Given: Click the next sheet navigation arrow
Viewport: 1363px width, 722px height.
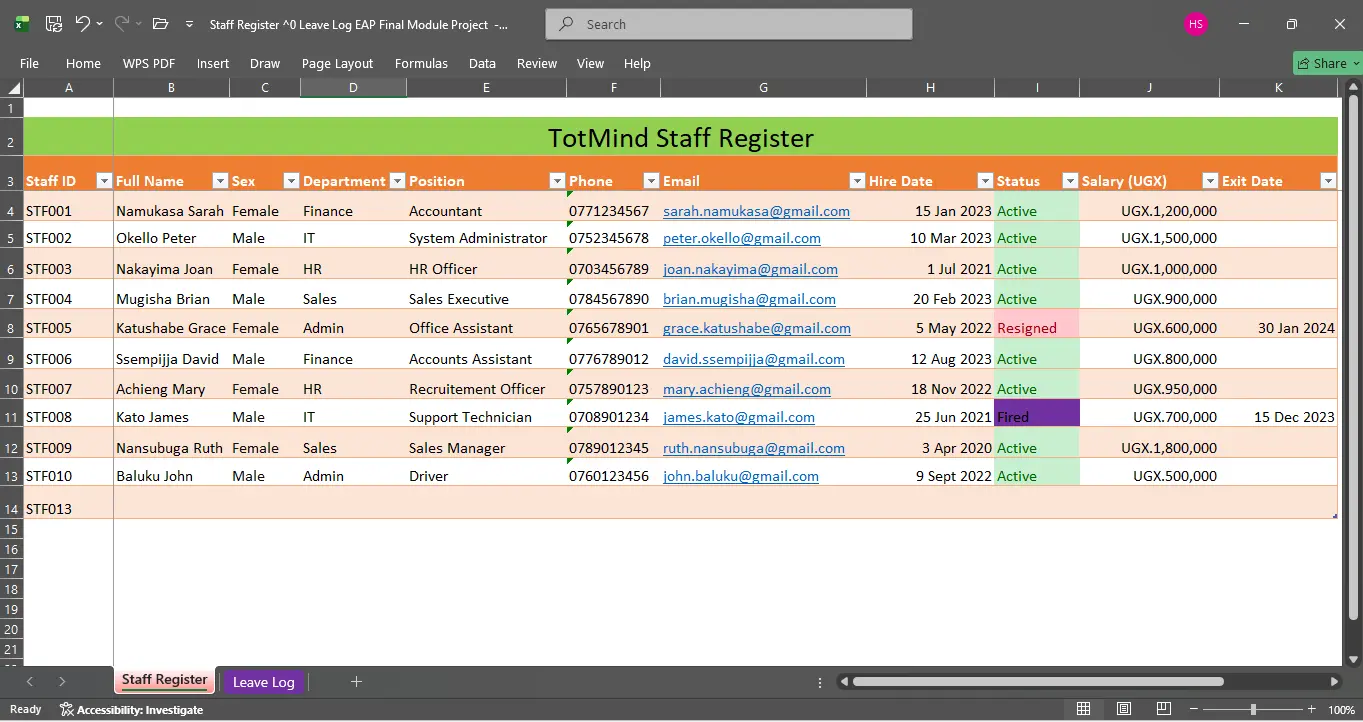Looking at the screenshot, I should (x=62, y=682).
